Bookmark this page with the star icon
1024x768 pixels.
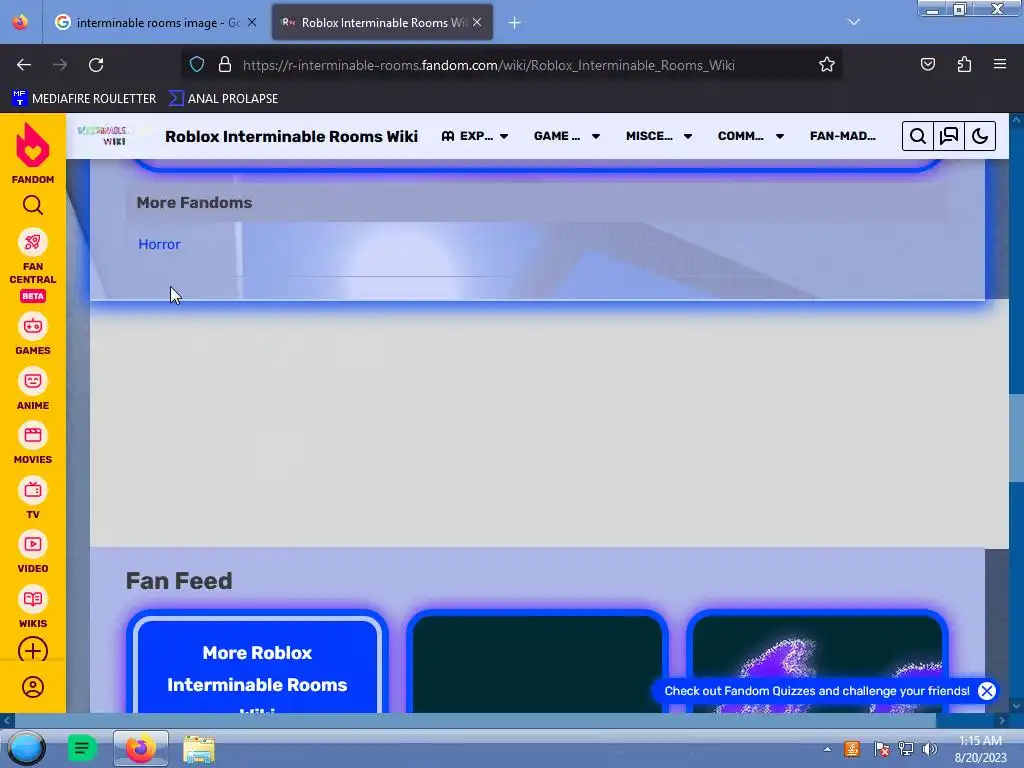coord(827,65)
